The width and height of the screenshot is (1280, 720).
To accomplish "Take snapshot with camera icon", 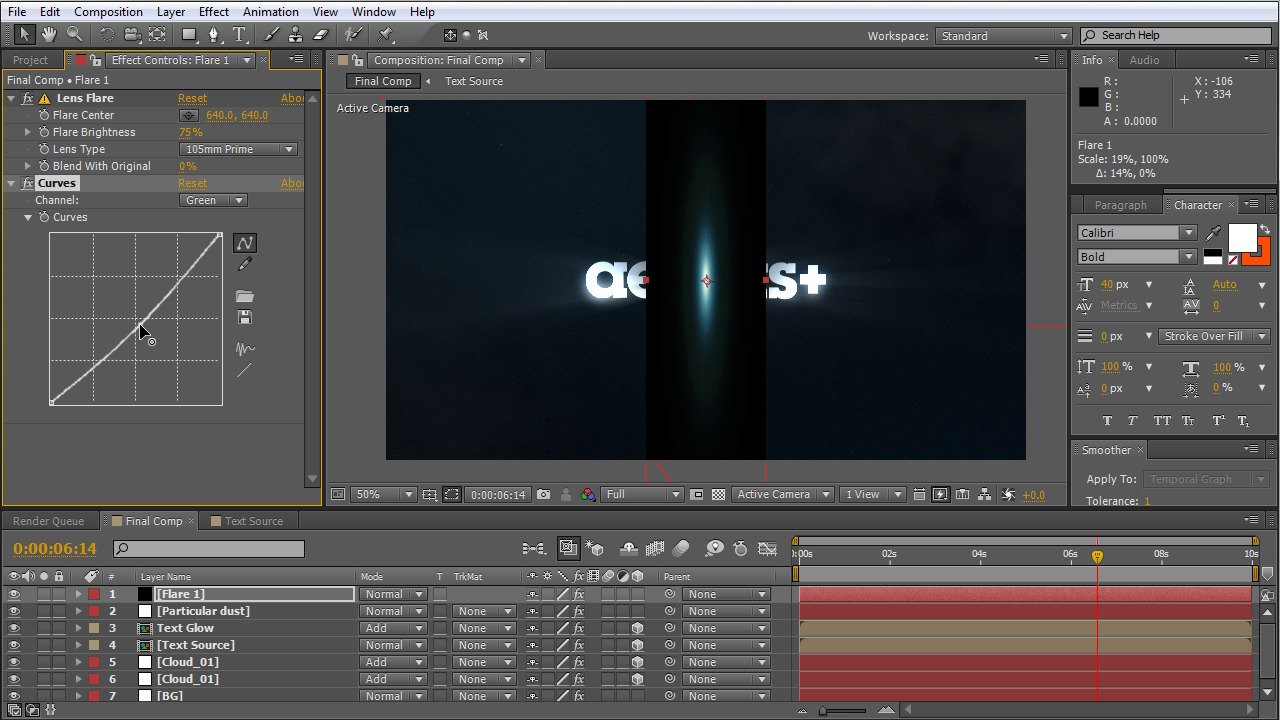I will tap(543, 494).
